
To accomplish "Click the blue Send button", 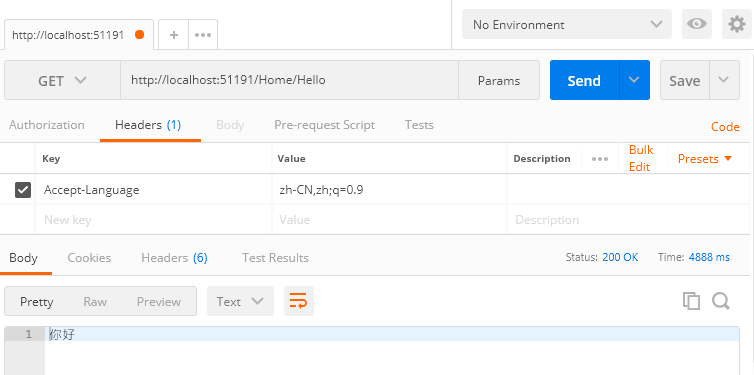I will tap(584, 80).
